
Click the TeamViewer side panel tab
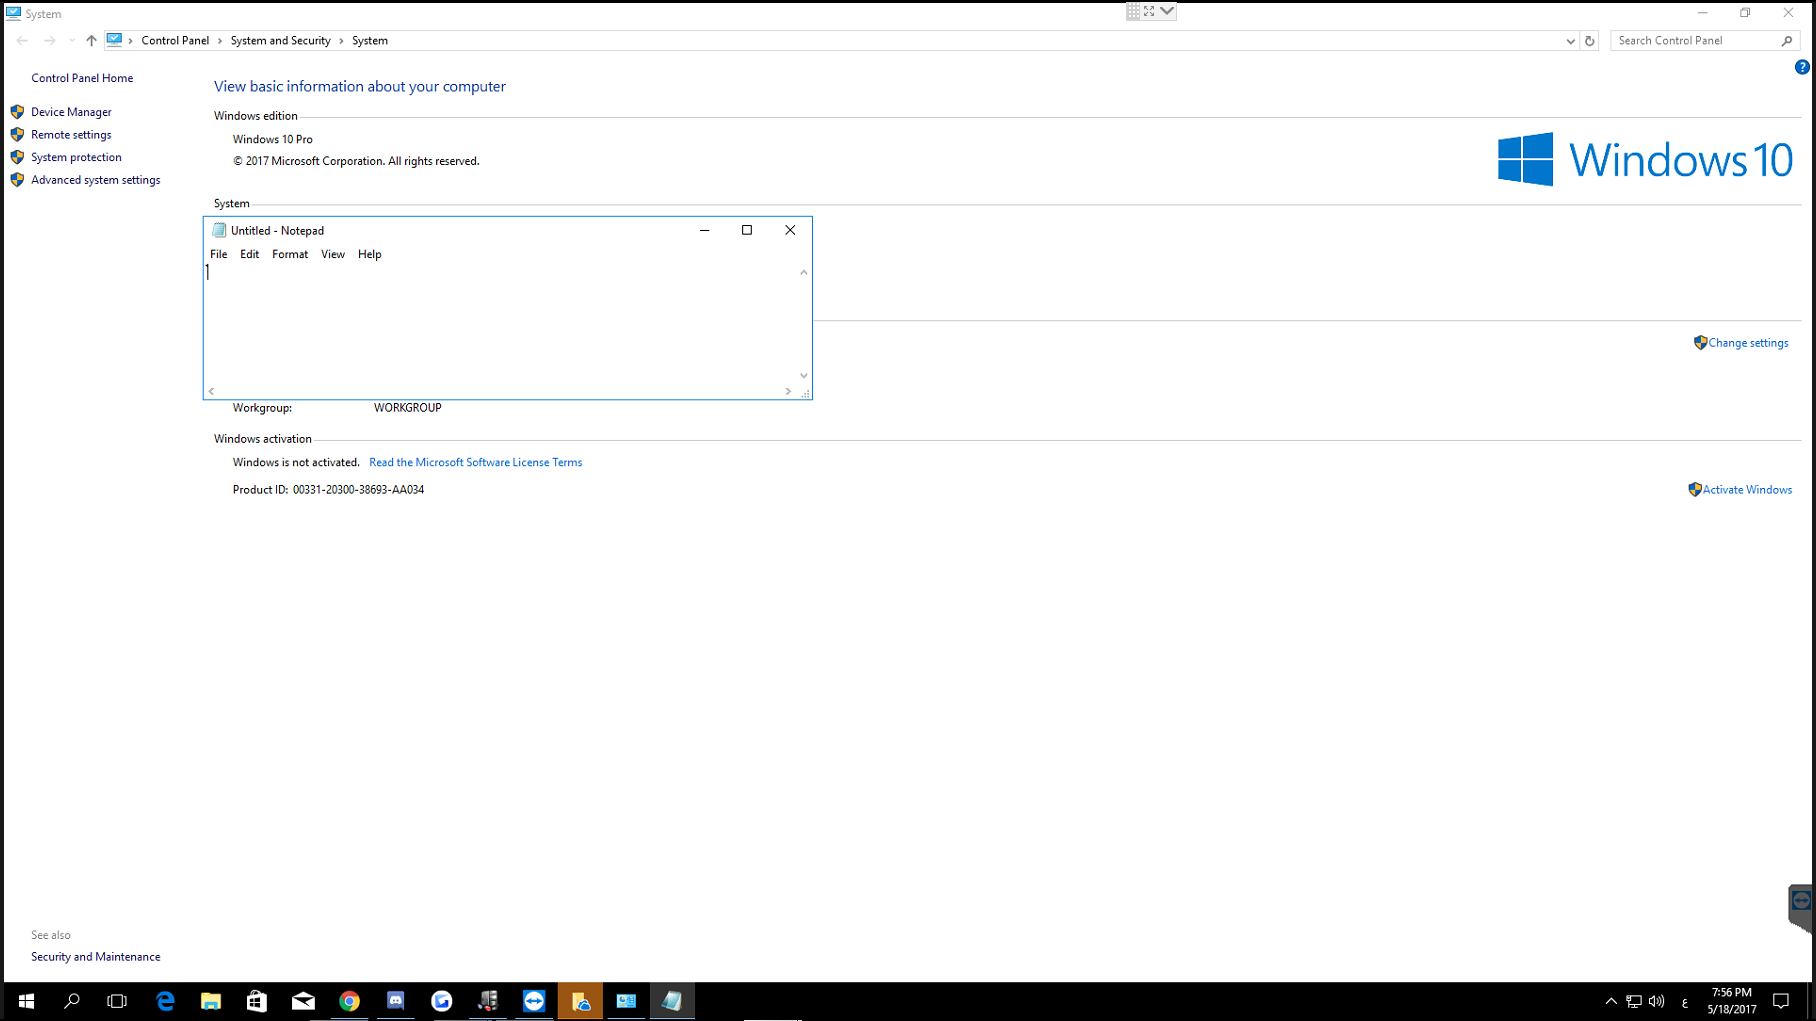click(x=1801, y=908)
